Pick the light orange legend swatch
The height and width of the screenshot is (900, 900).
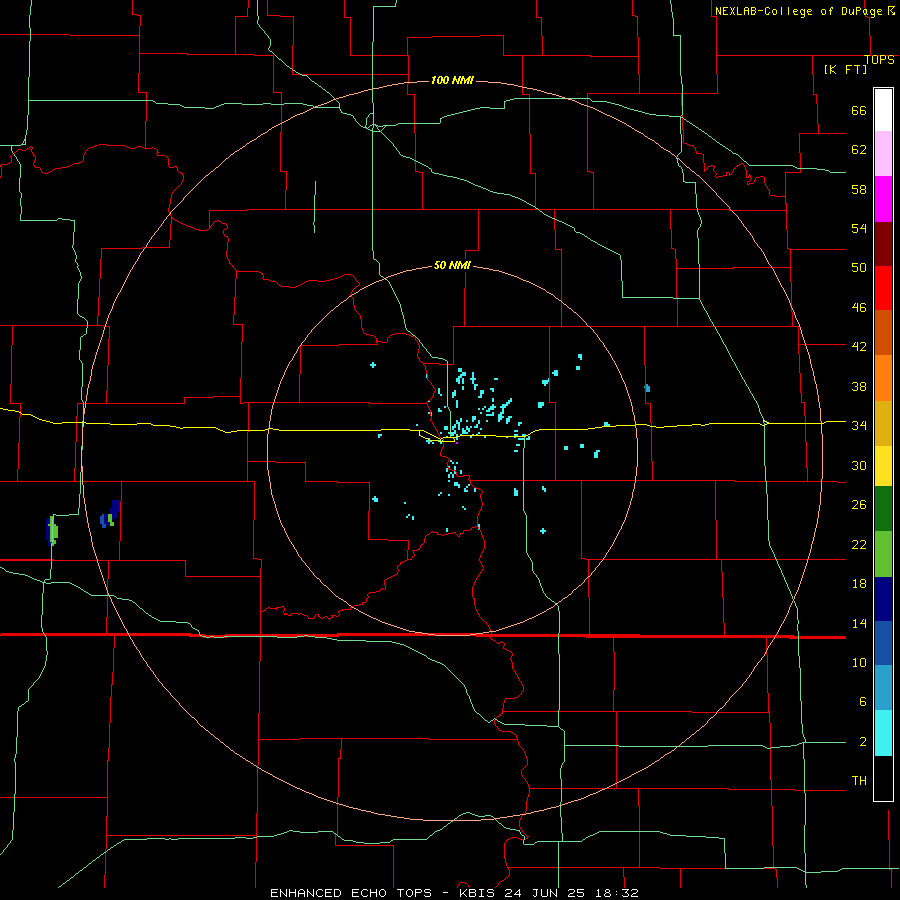883,378
